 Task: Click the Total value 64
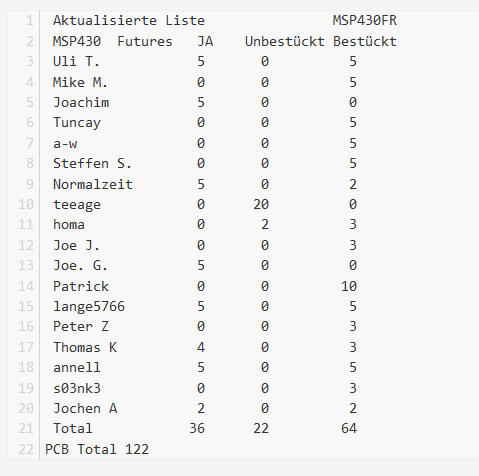[x=349, y=429]
